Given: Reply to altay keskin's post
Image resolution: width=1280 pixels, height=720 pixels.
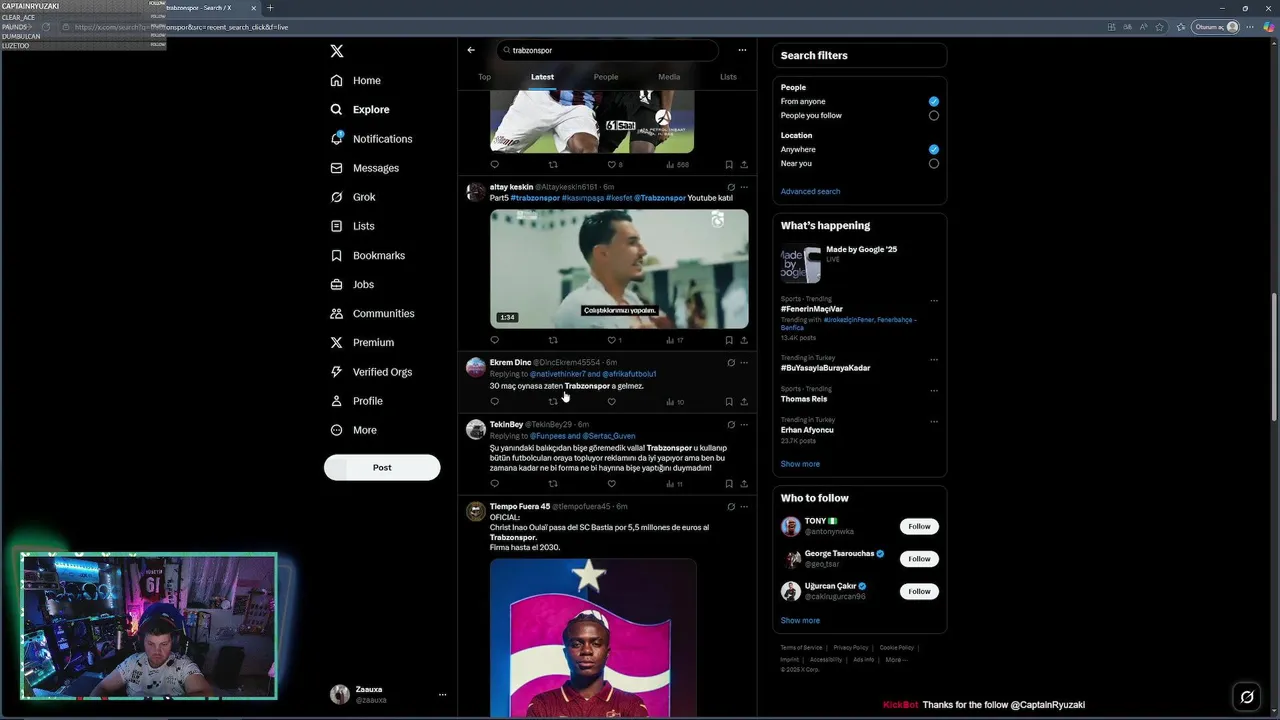Looking at the screenshot, I should [x=494, y=340].
